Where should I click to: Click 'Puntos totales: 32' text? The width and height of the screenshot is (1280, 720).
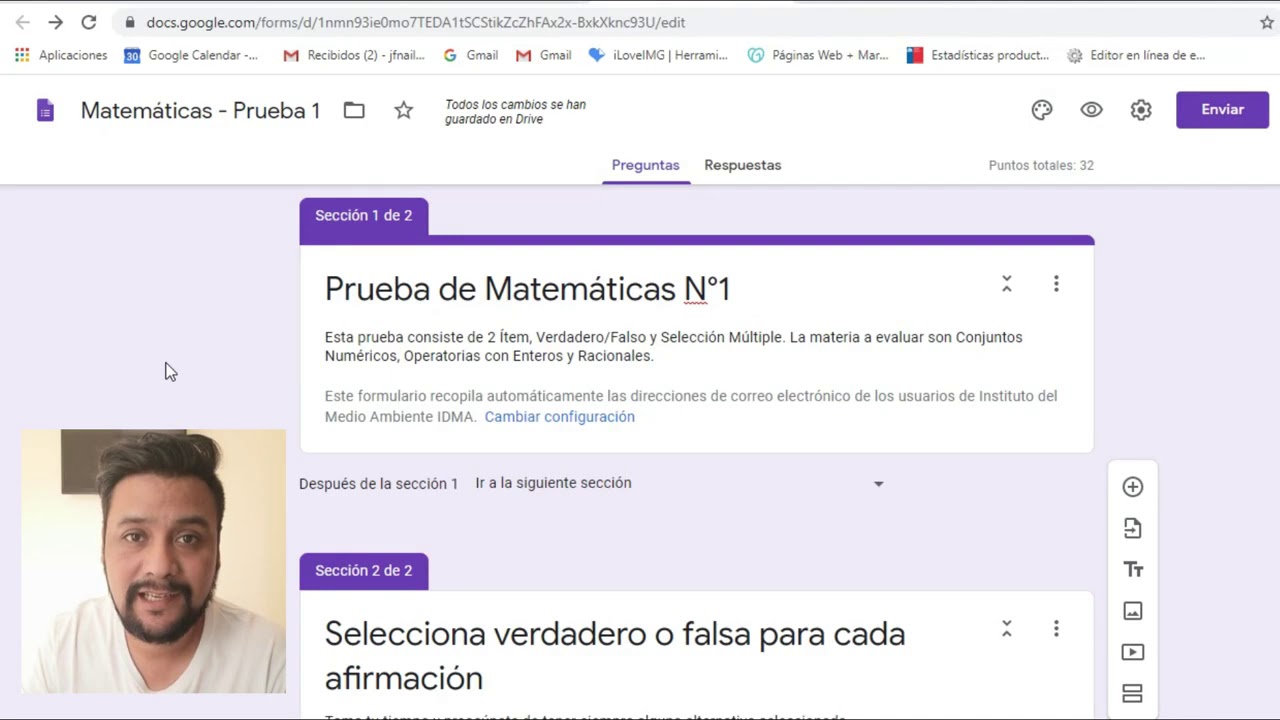tap(1041, 166)
